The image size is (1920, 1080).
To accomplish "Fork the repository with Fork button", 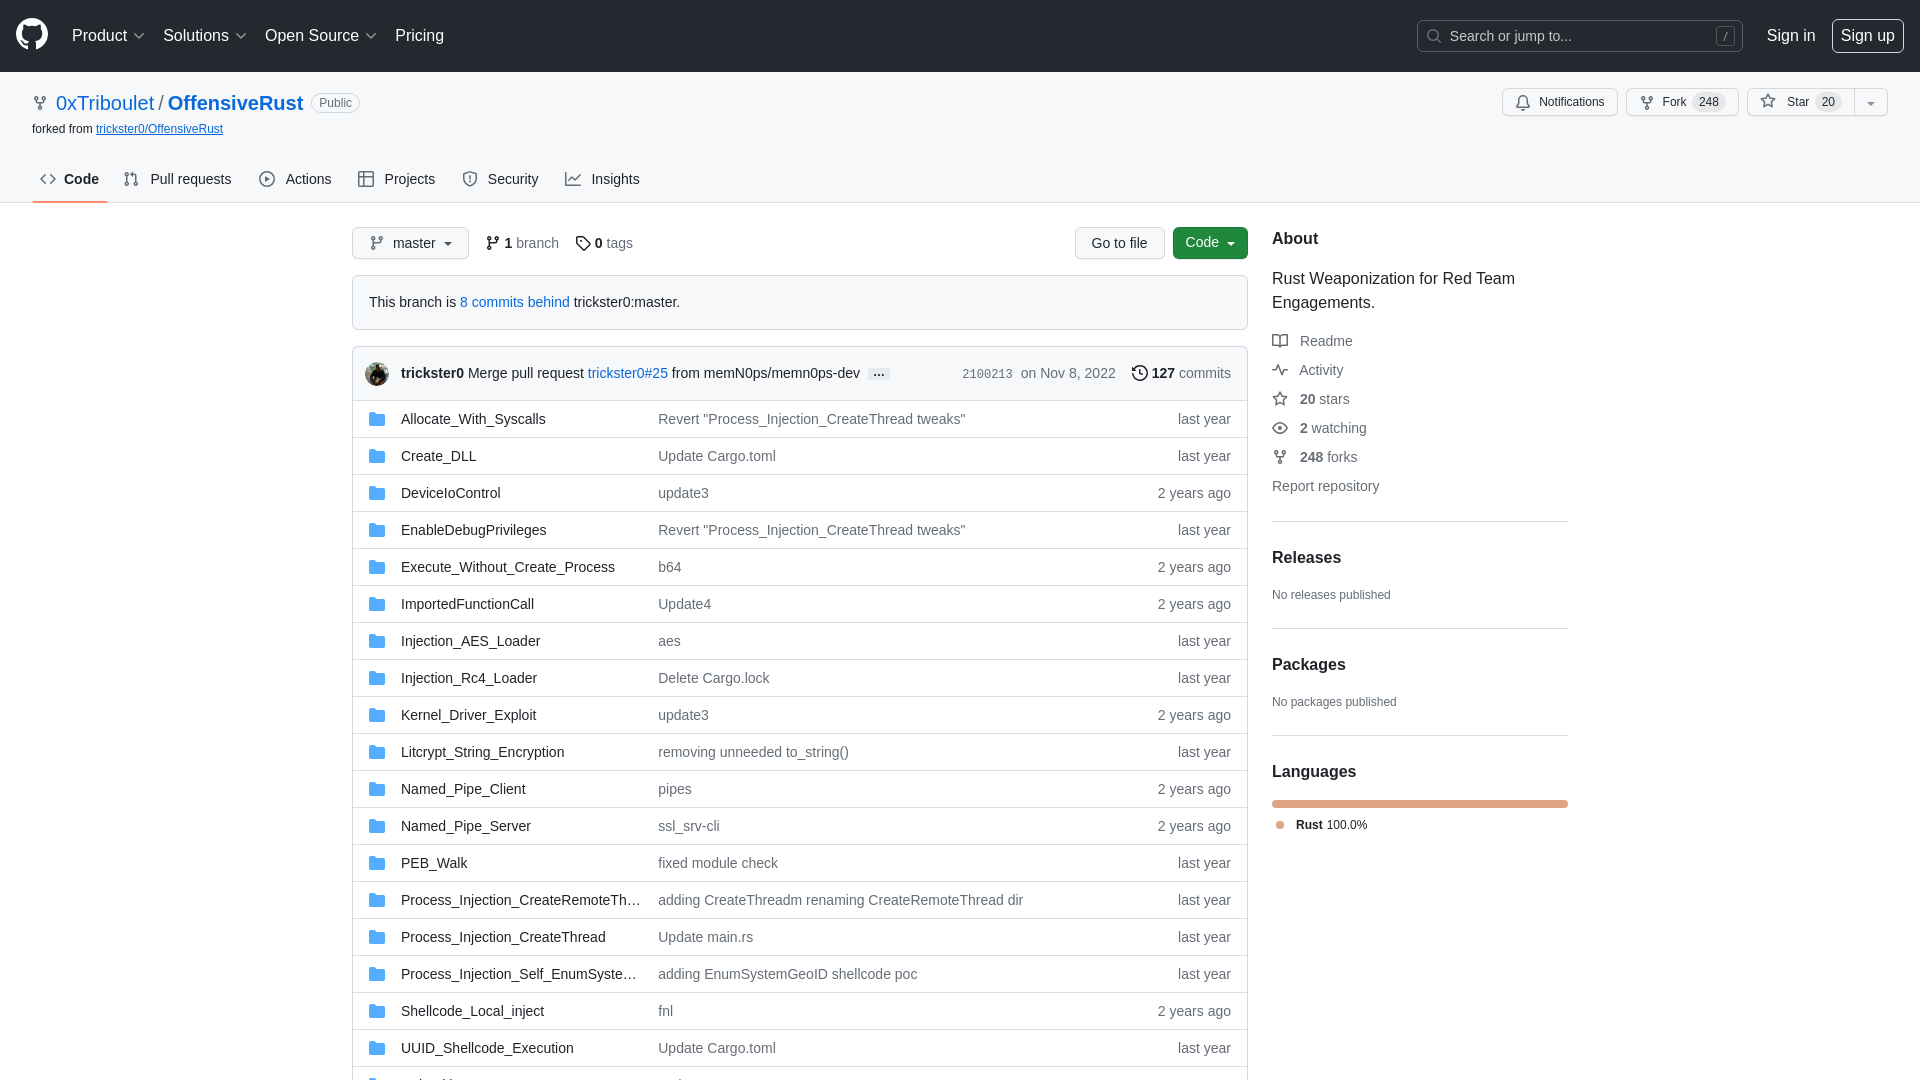I will 1682,102.
